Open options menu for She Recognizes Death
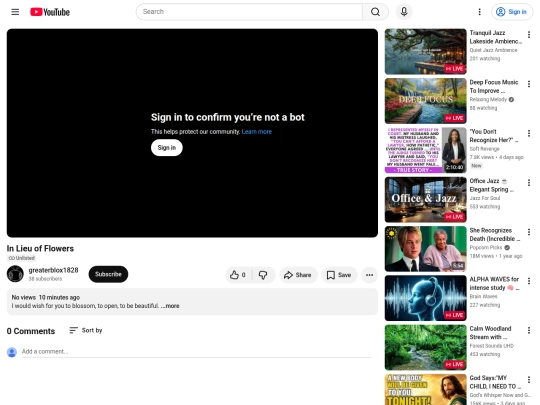Screen dimensions: 540x405 tap(529, 231)
